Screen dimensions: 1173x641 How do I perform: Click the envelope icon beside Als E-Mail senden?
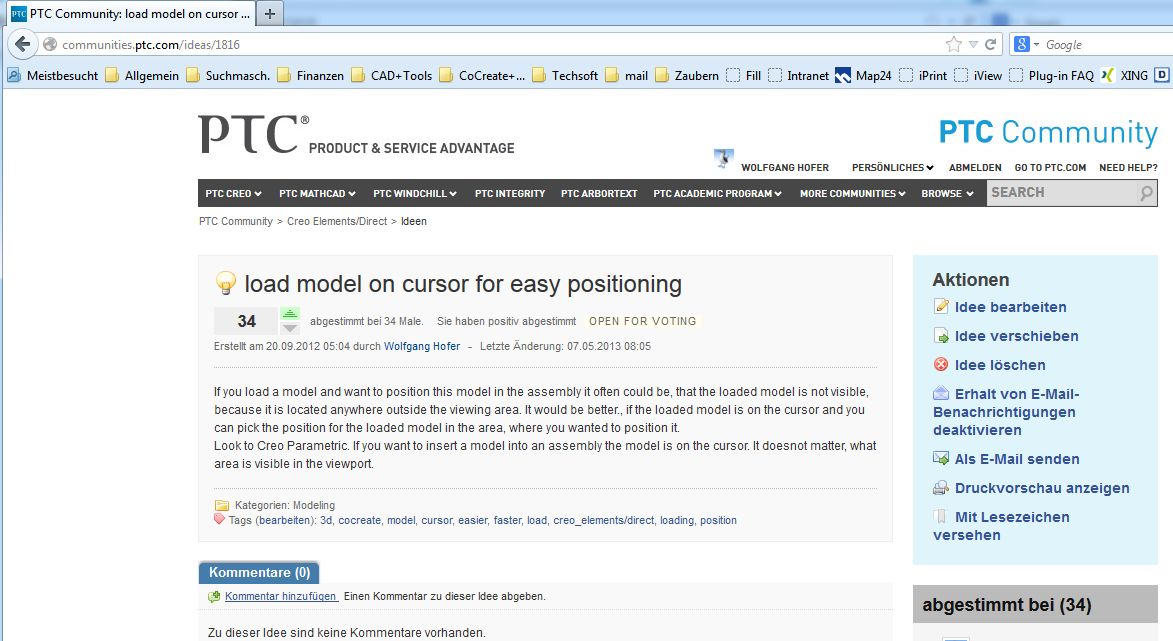(x=941, y=458)
